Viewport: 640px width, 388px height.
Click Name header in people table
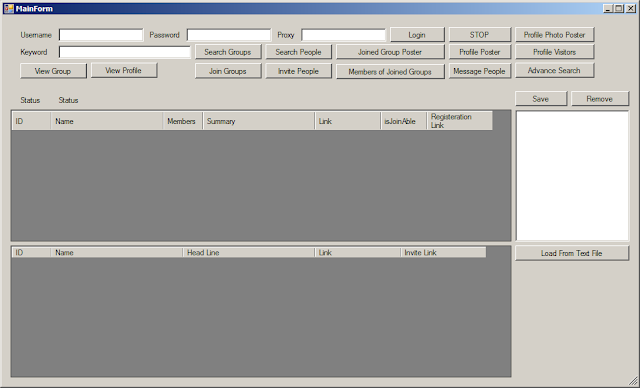[x=117, y=253]
